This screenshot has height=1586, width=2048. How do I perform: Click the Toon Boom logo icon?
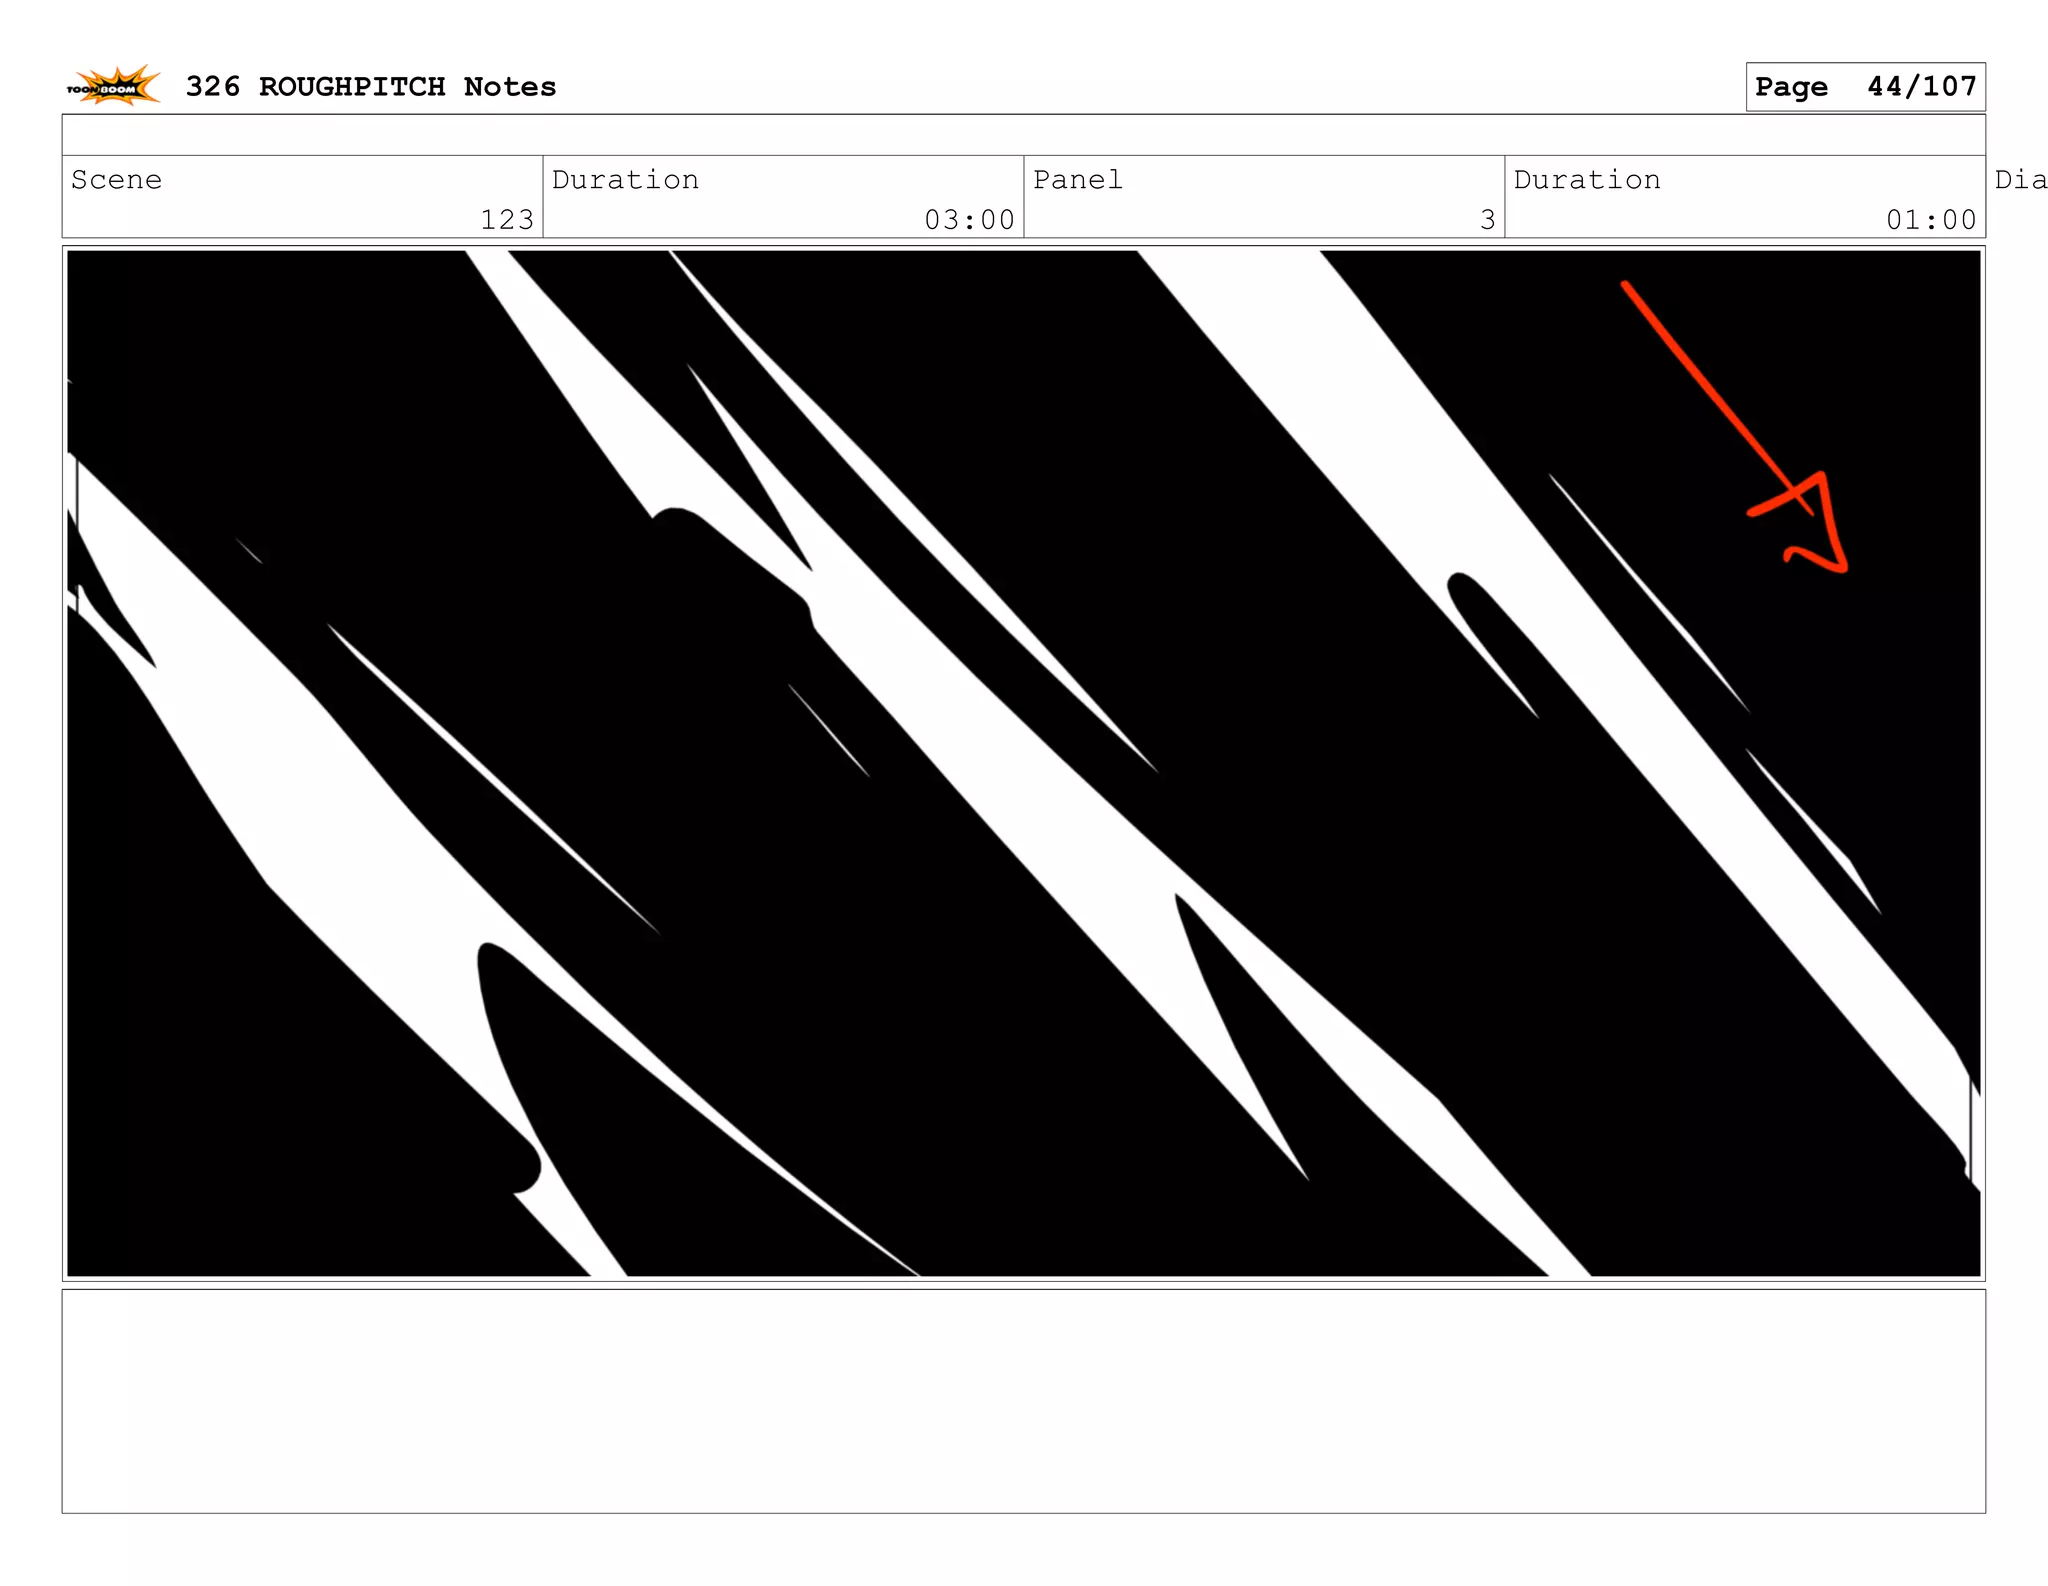click(113, 86)
